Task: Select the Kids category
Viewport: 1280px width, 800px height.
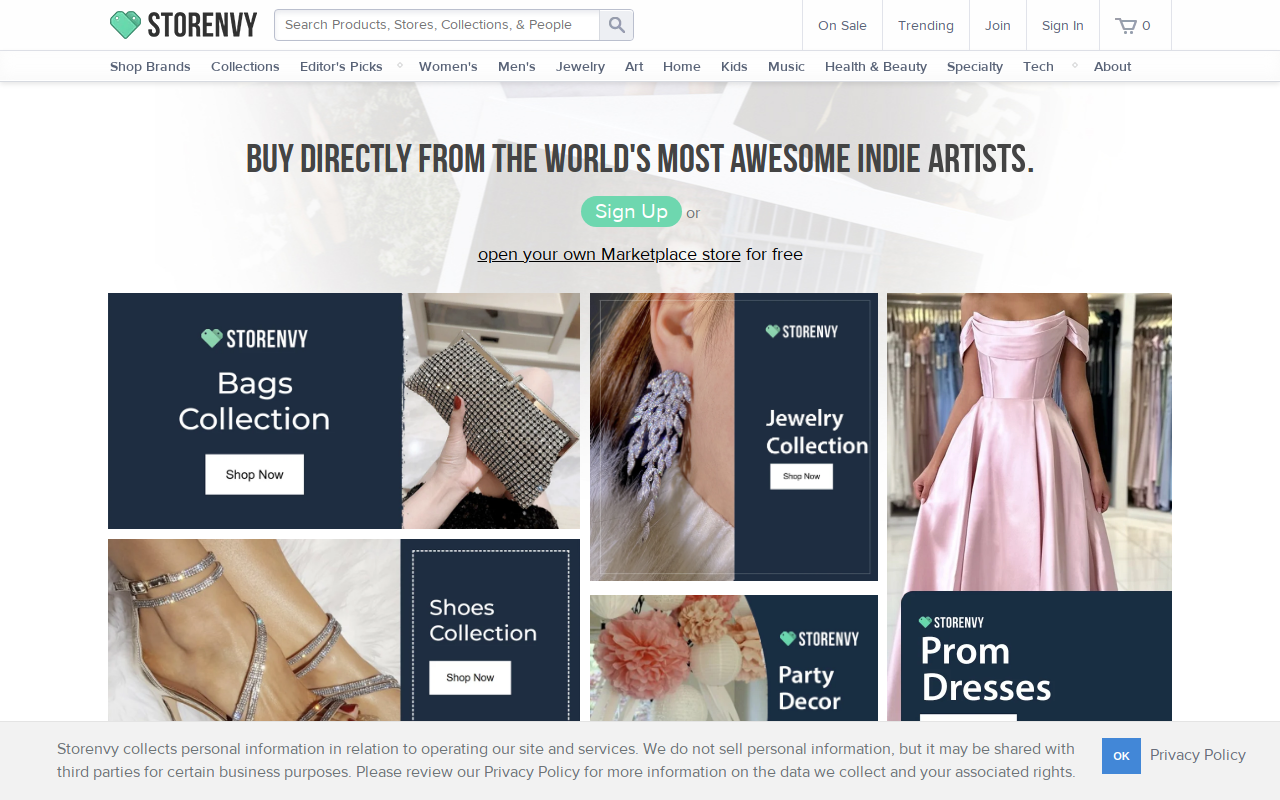Action: pos(734,66)
